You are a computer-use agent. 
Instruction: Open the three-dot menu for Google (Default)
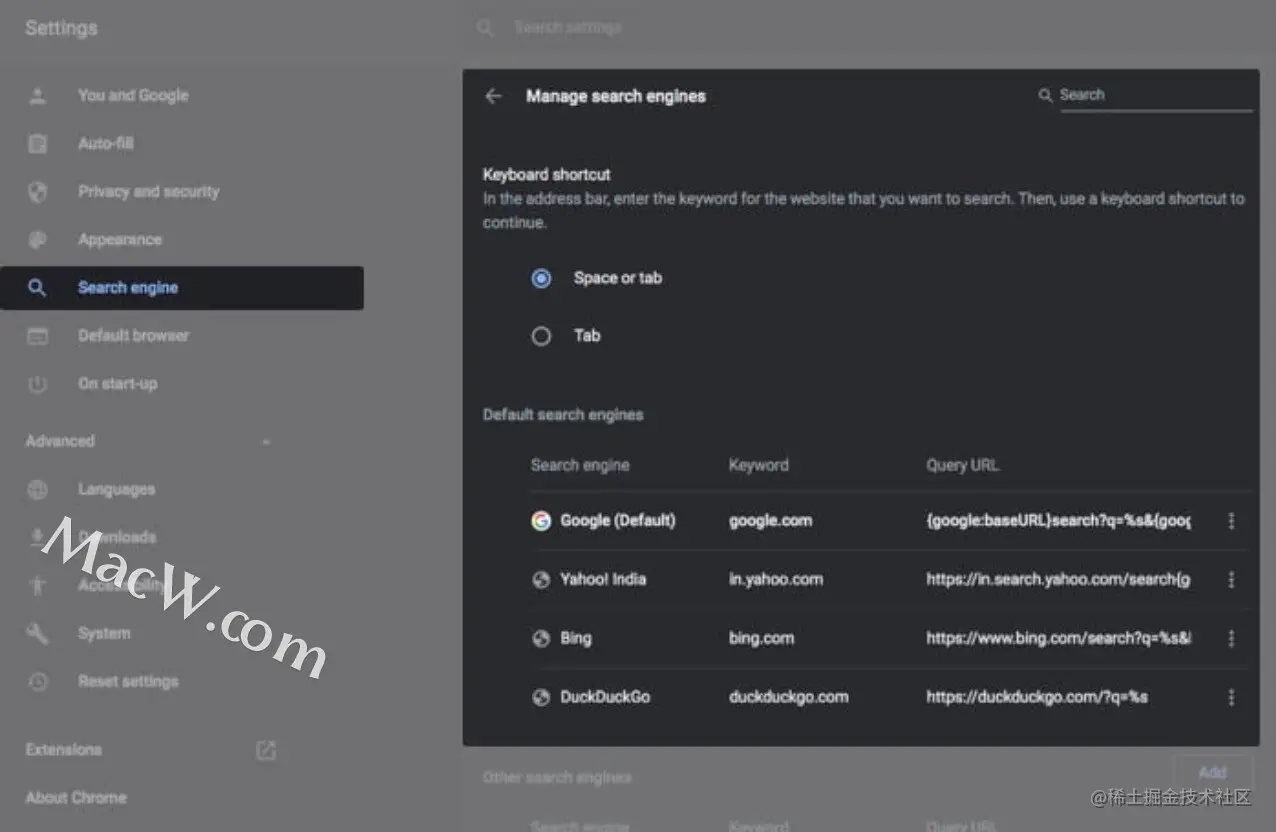click(x=1231, y=521)
